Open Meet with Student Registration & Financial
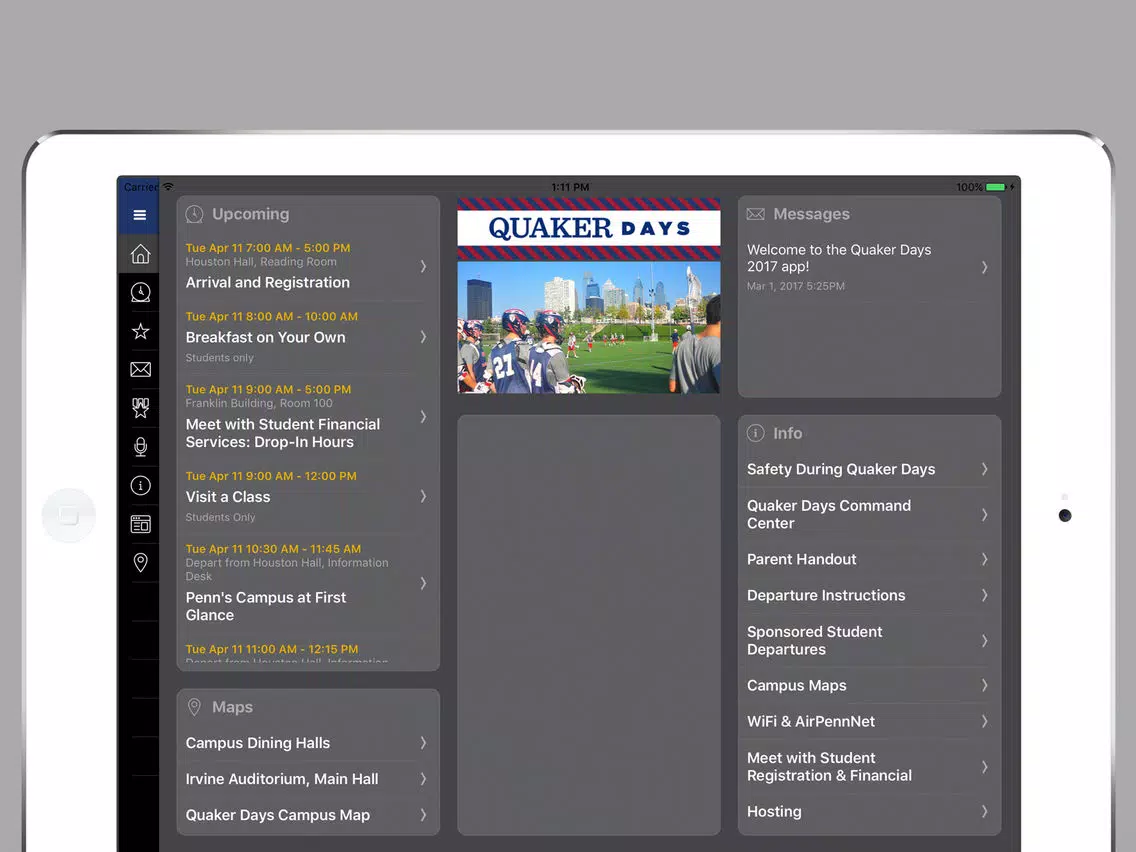This screenshot has height=852, width=1136. [x=869, y=767]
